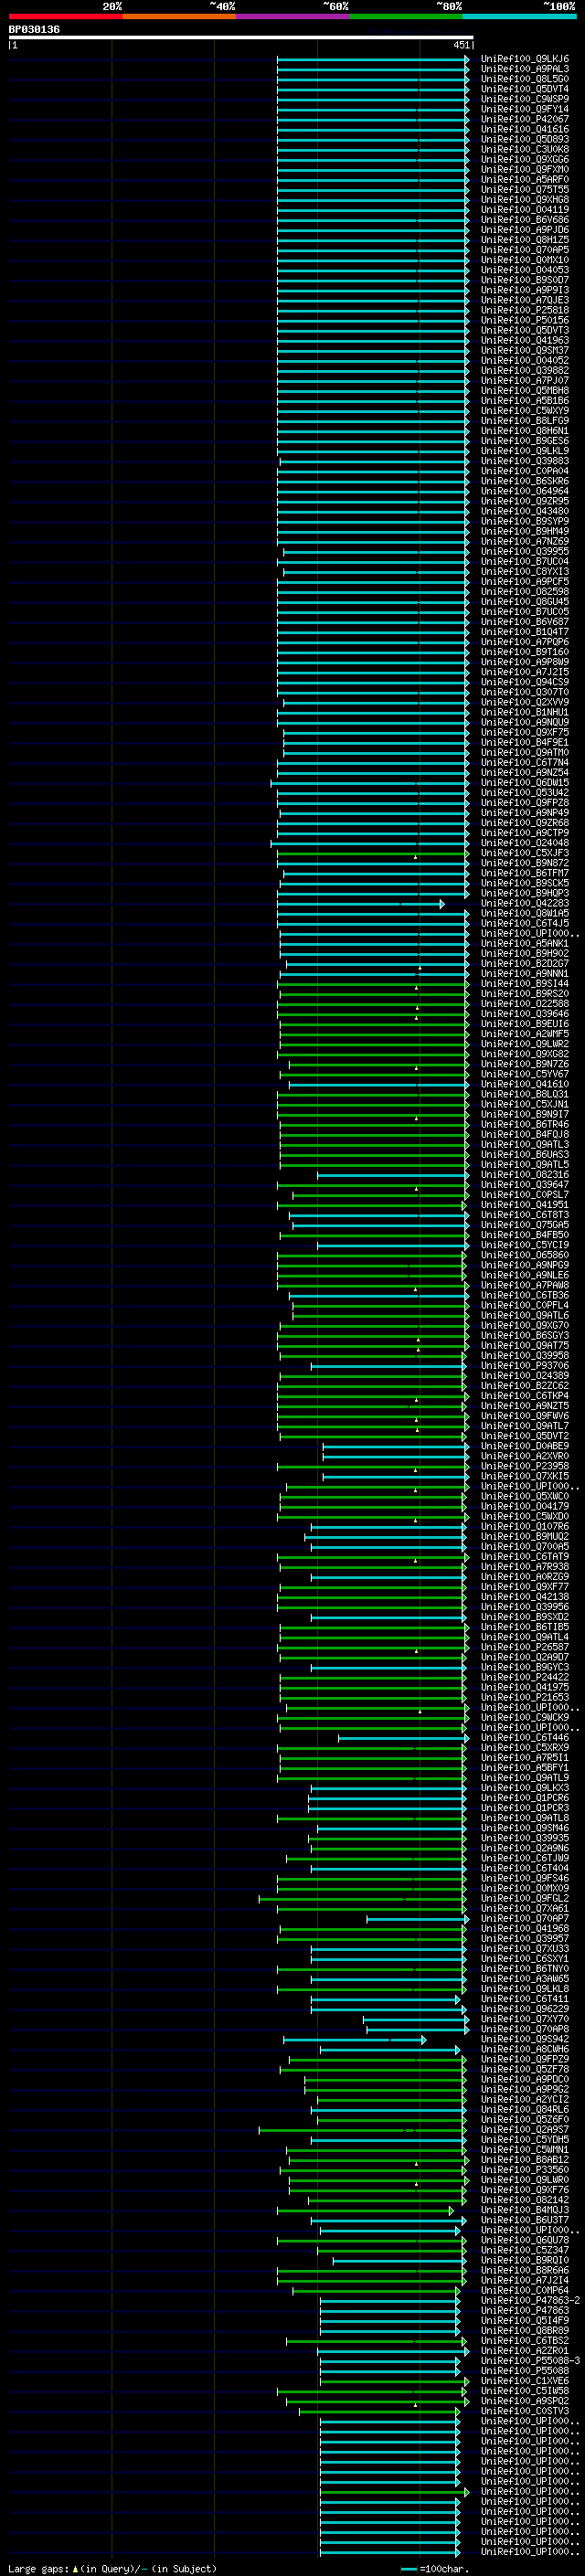Image resolution: width=585 pixels, height=2576 pixels.
Task: Select hit label UniRef100_P50156
Action: pos(525,320)
